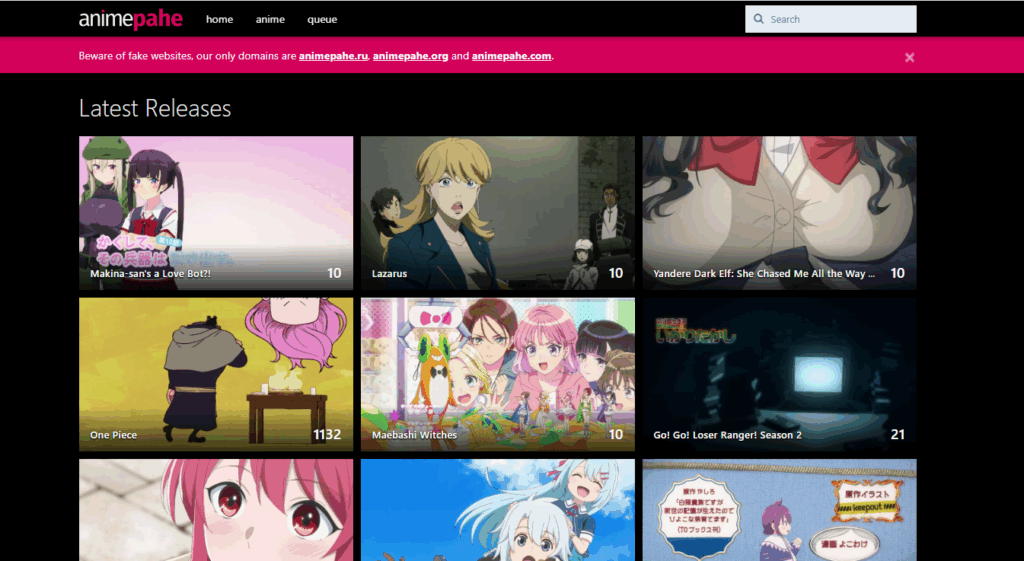
Task: Follow the animepahe.ru domain link
Action: click(333, 56)
